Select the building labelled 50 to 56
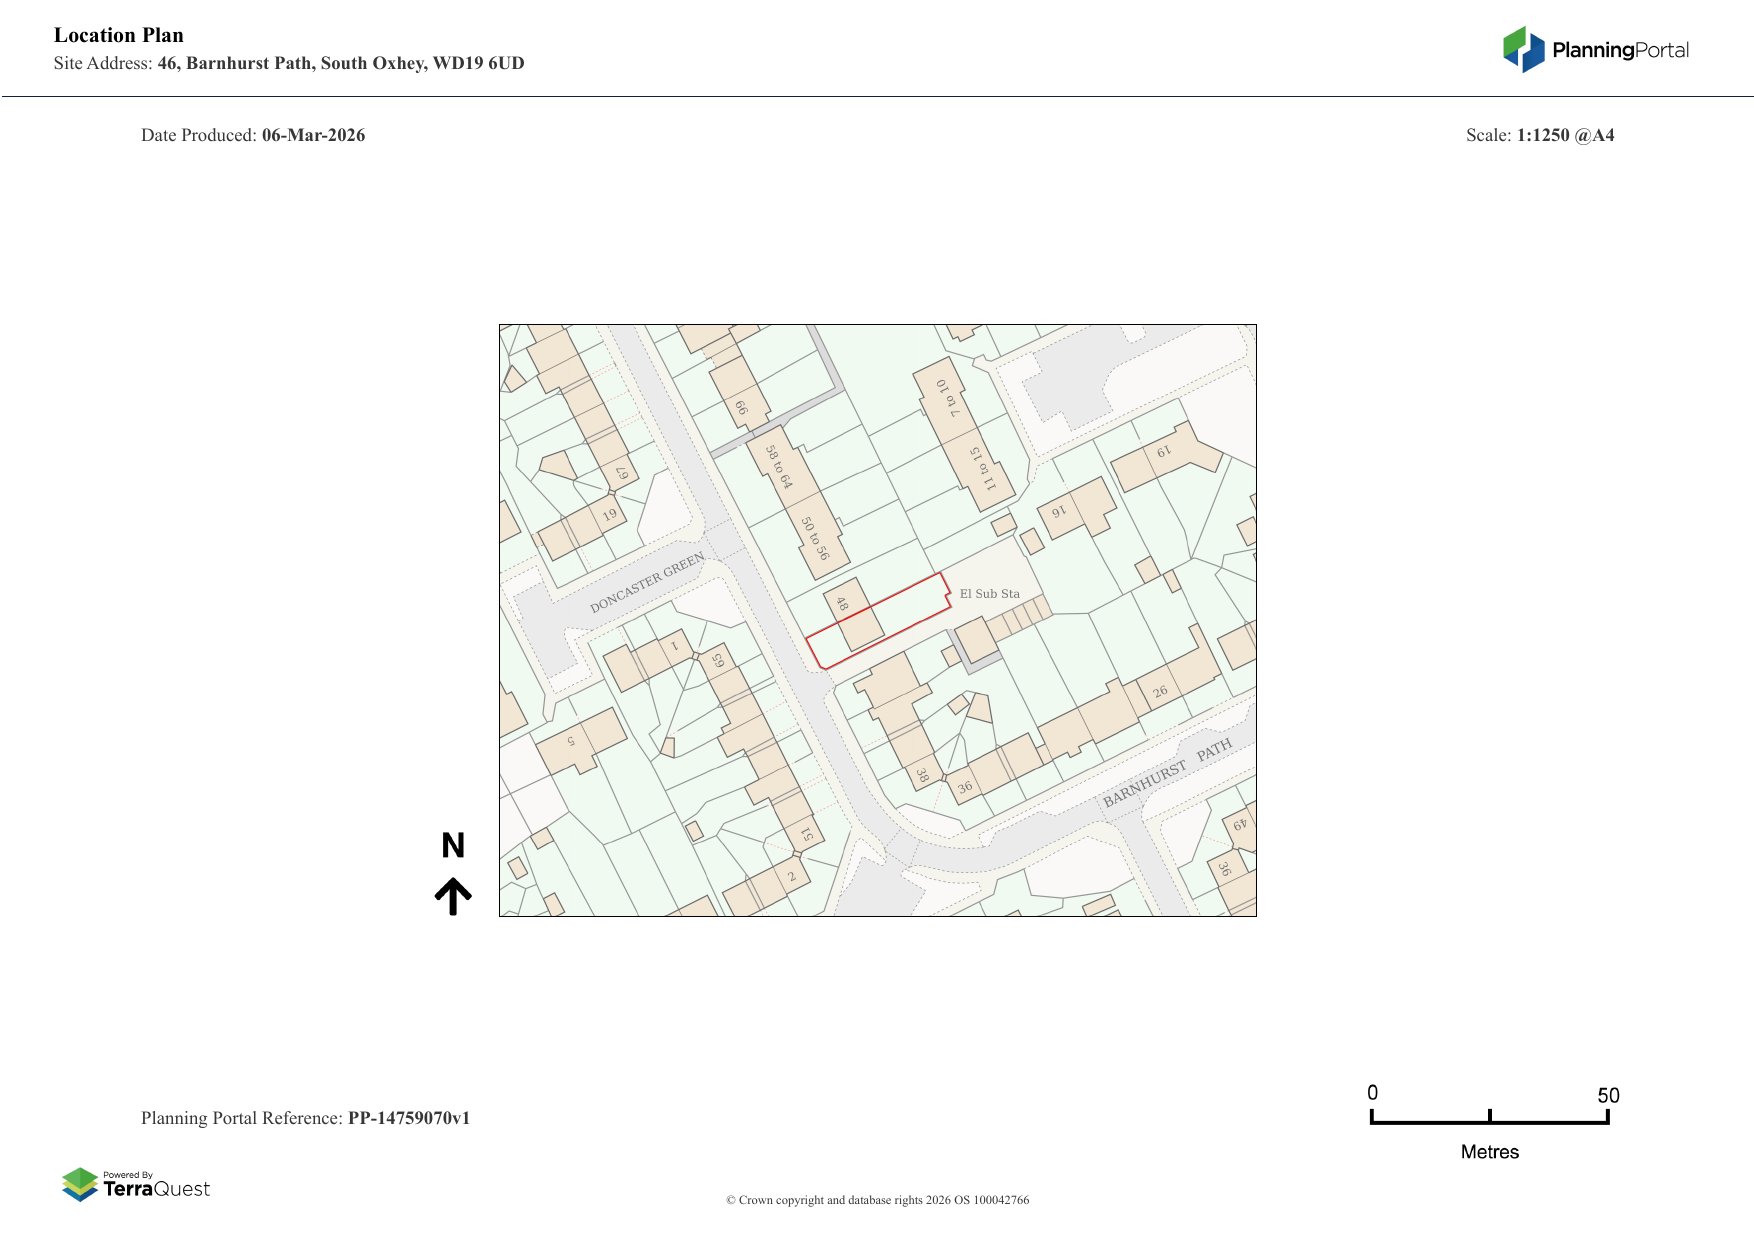 pyautogui.click(x=815, y=538)
